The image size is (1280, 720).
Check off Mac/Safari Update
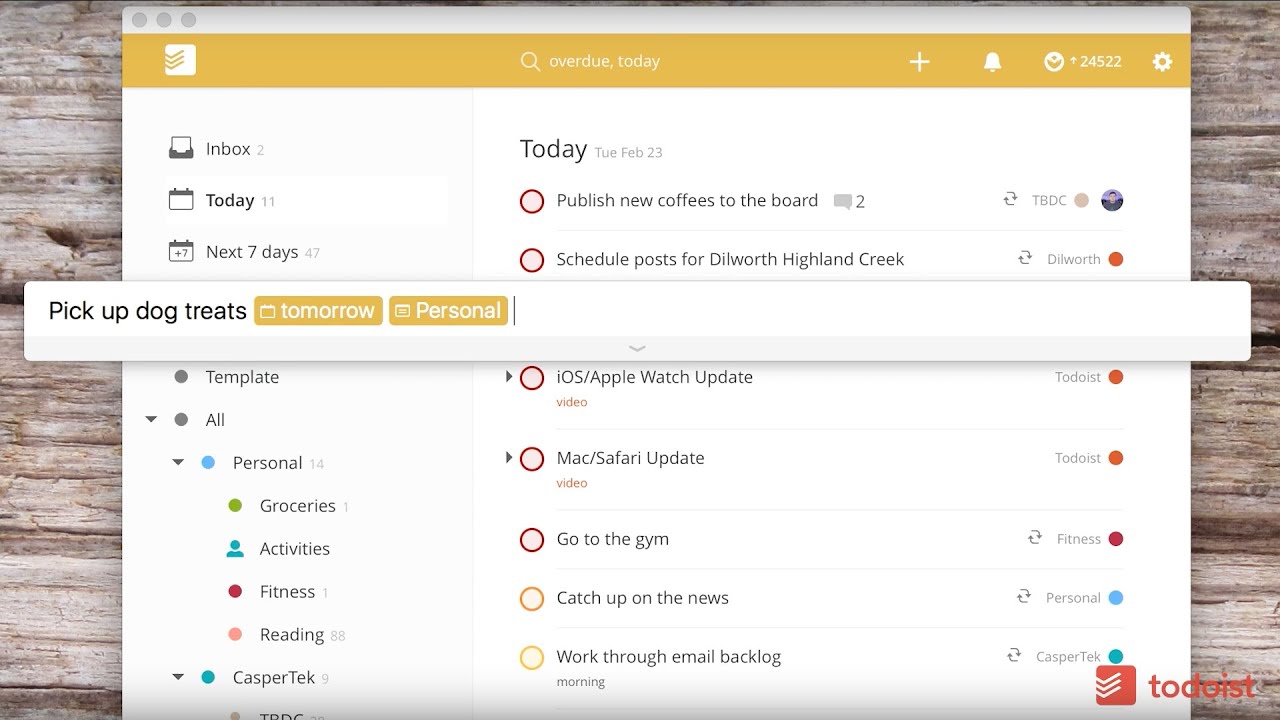pyautogui.click(x=532, y=459)
